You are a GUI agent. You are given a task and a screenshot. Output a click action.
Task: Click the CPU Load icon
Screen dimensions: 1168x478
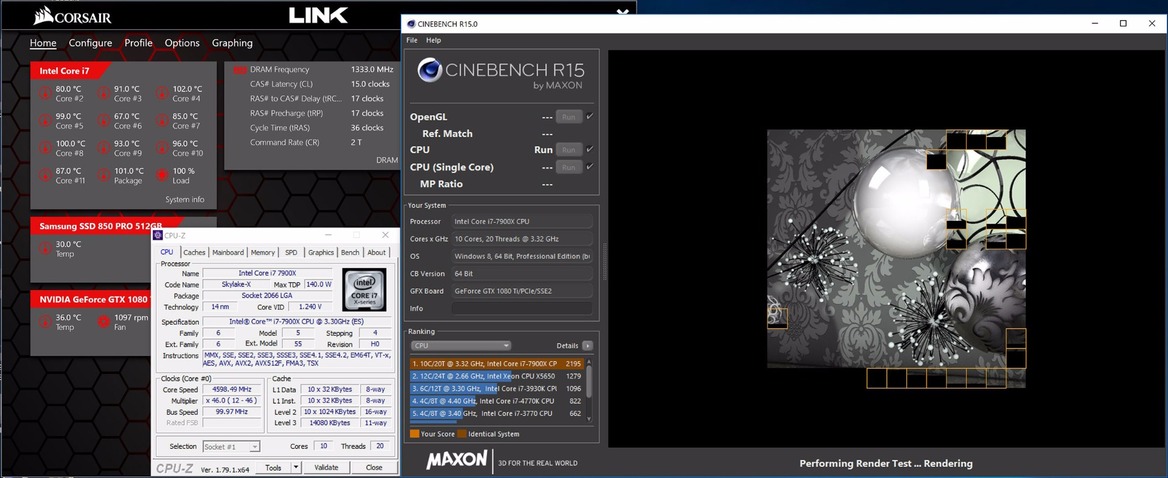tap(162, 176)
